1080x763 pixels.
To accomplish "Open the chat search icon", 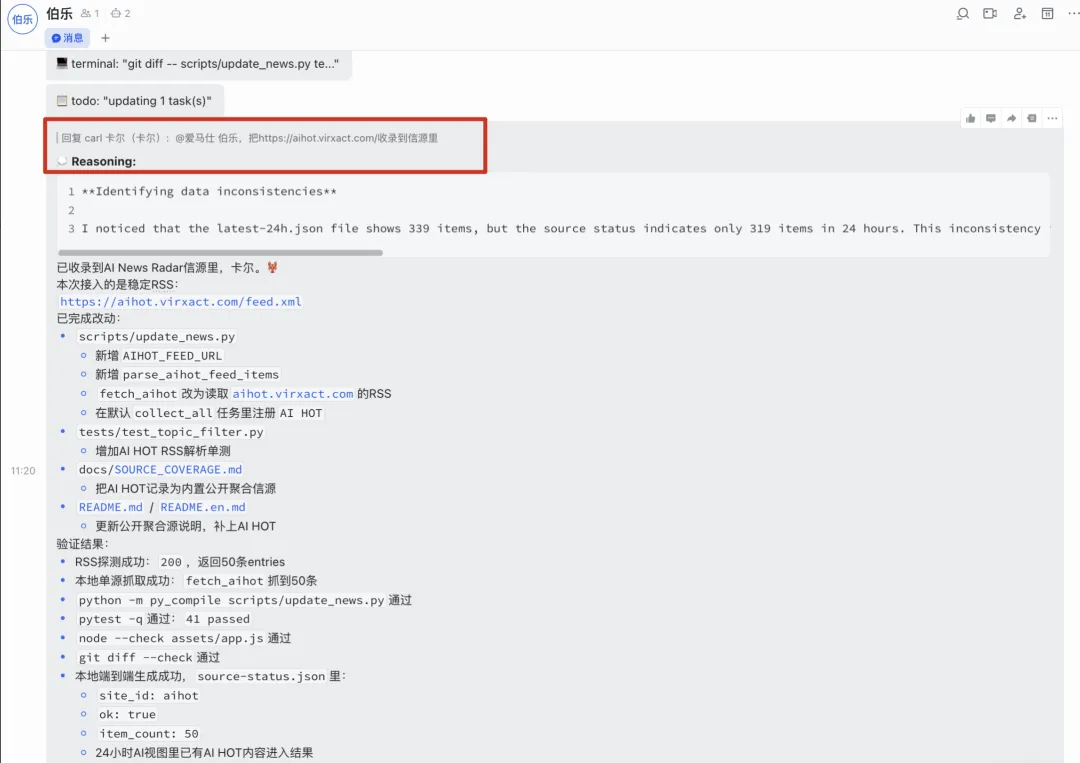I will tap(963, 14).
